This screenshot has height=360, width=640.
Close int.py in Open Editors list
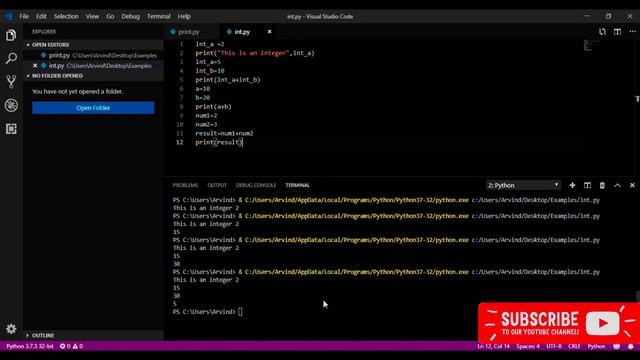35,66
